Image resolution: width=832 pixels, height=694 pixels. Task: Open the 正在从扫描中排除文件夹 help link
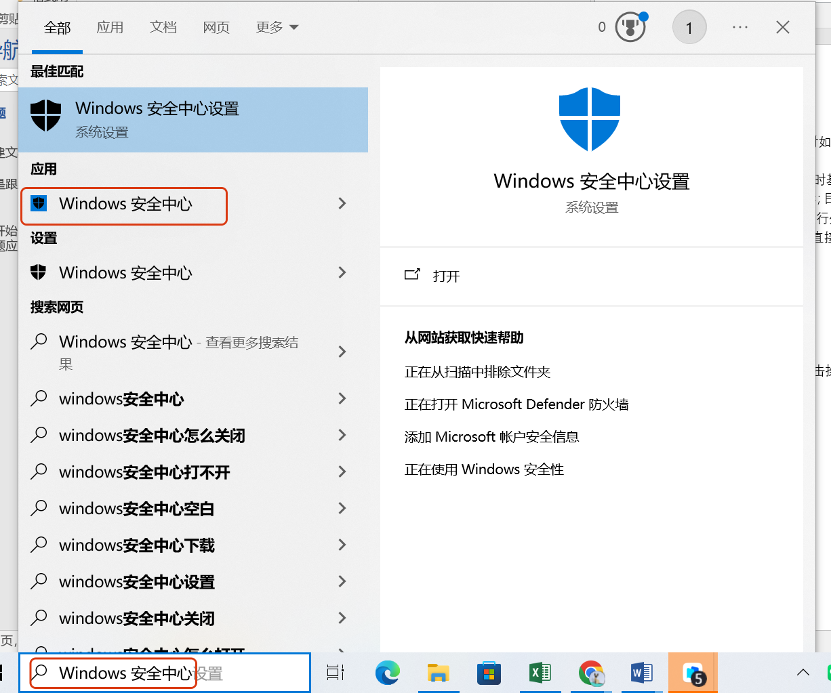tap(478, 372)
